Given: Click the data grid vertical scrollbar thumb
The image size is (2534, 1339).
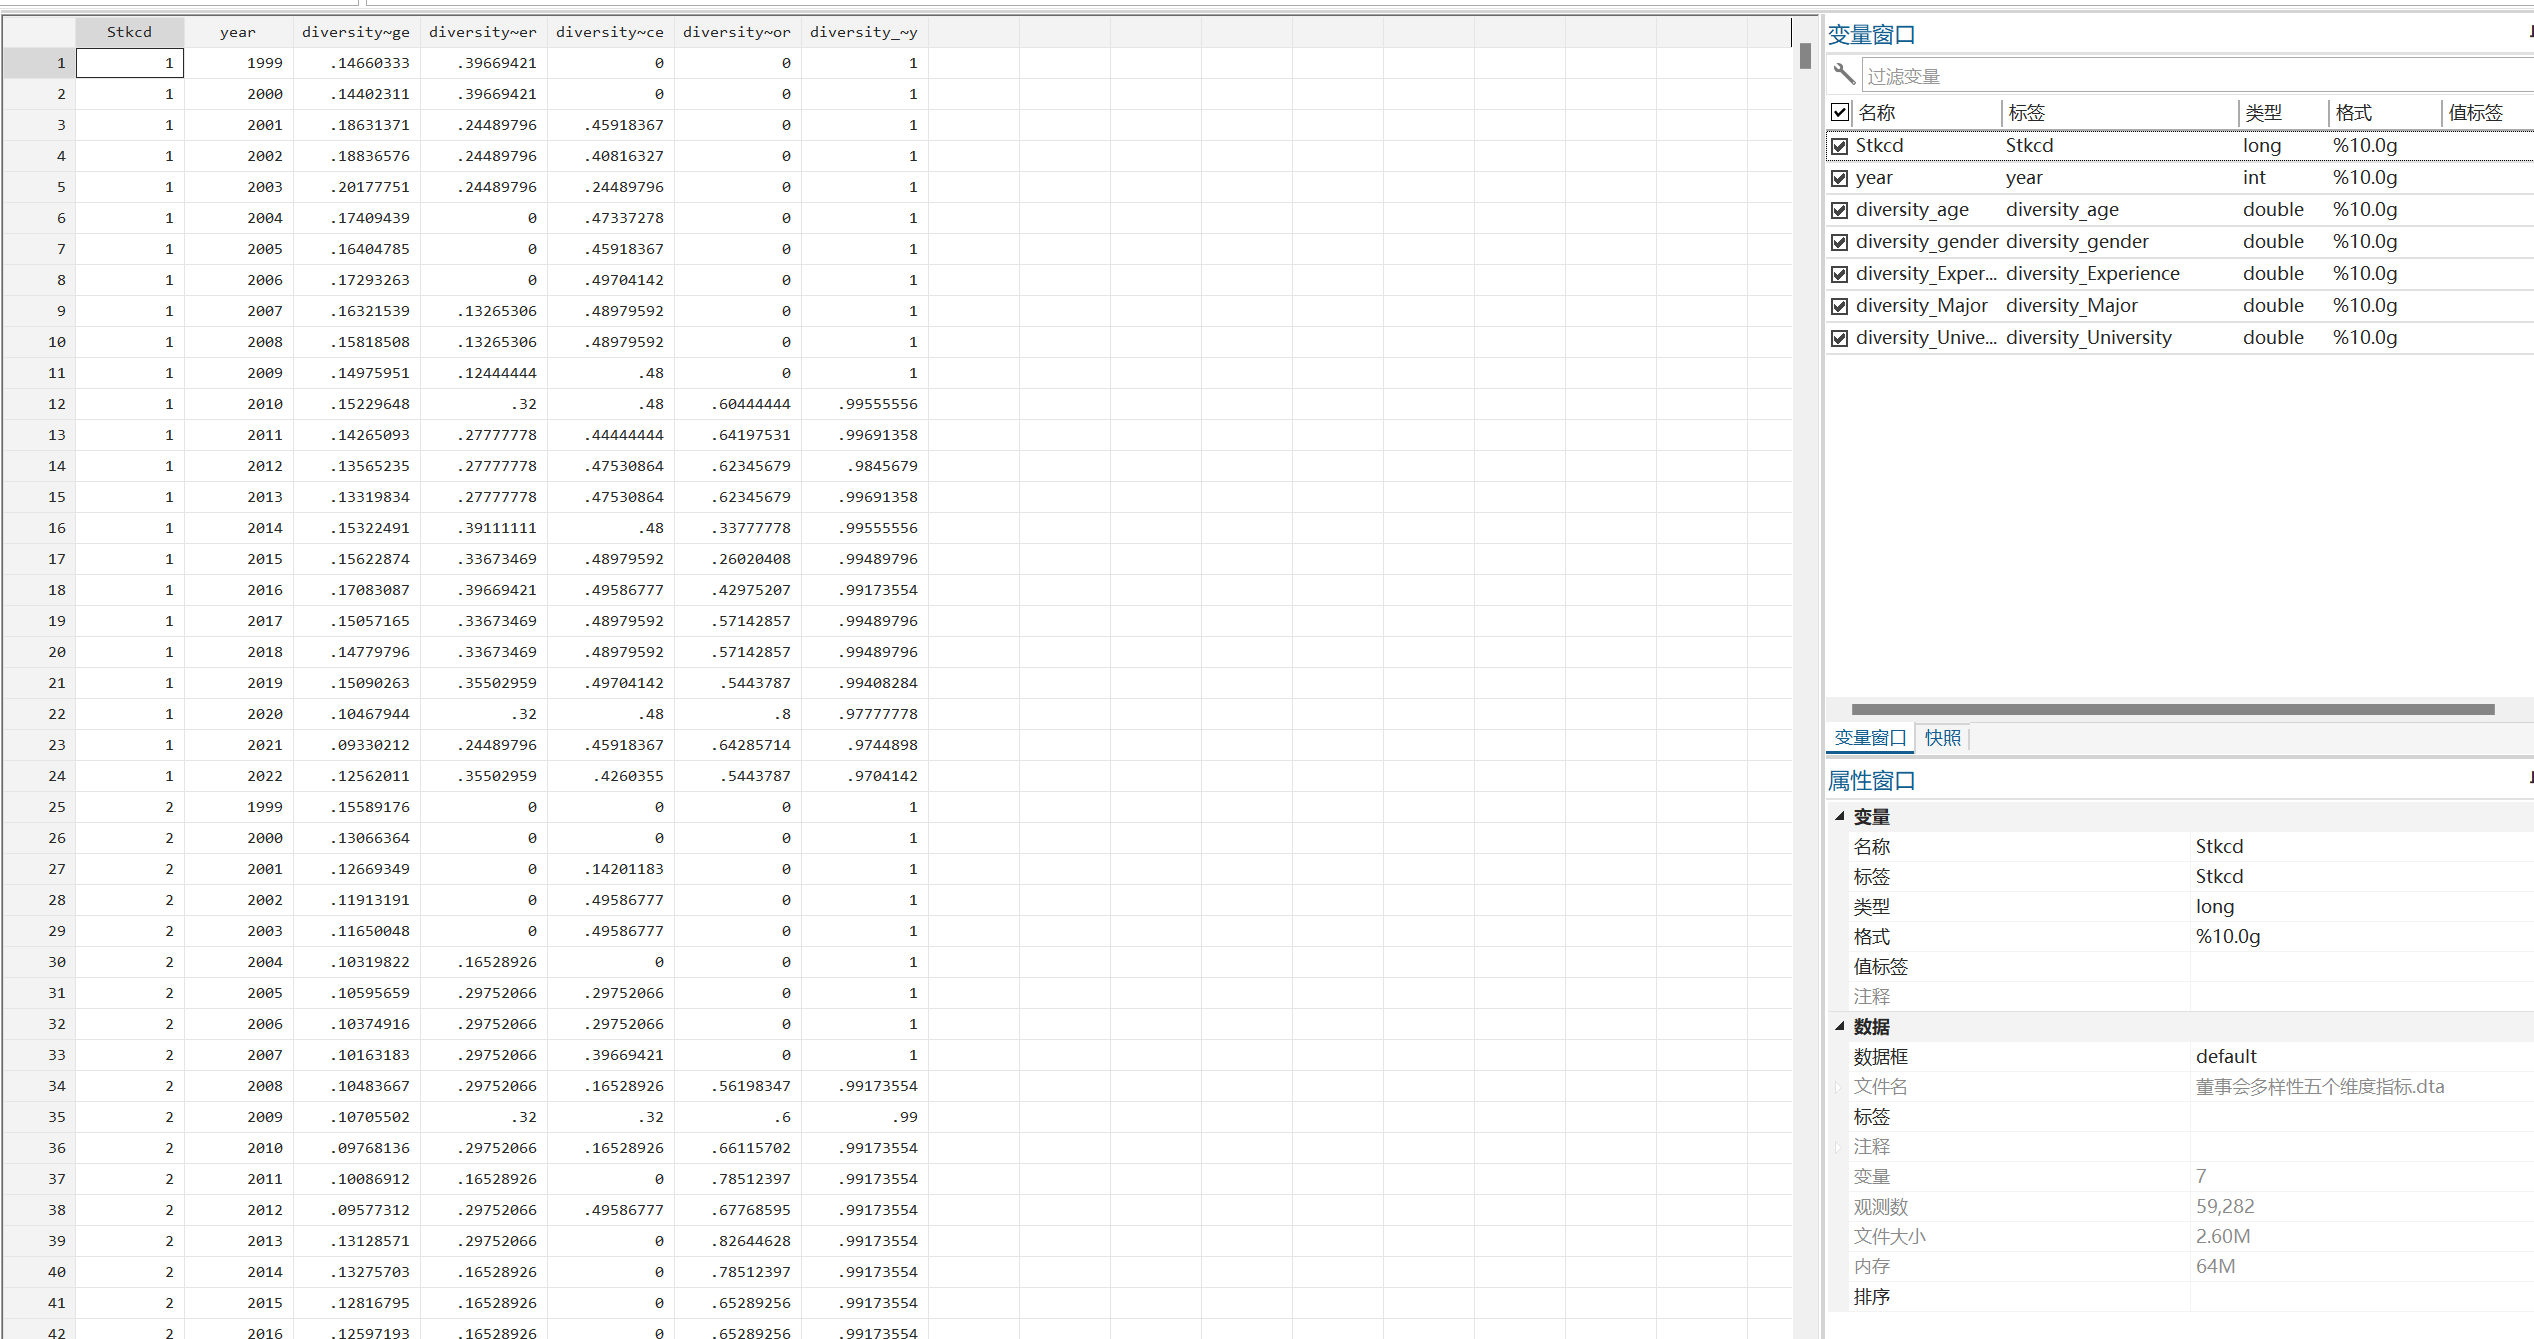Looking at the screenshot, I should tap(1805, 56).
